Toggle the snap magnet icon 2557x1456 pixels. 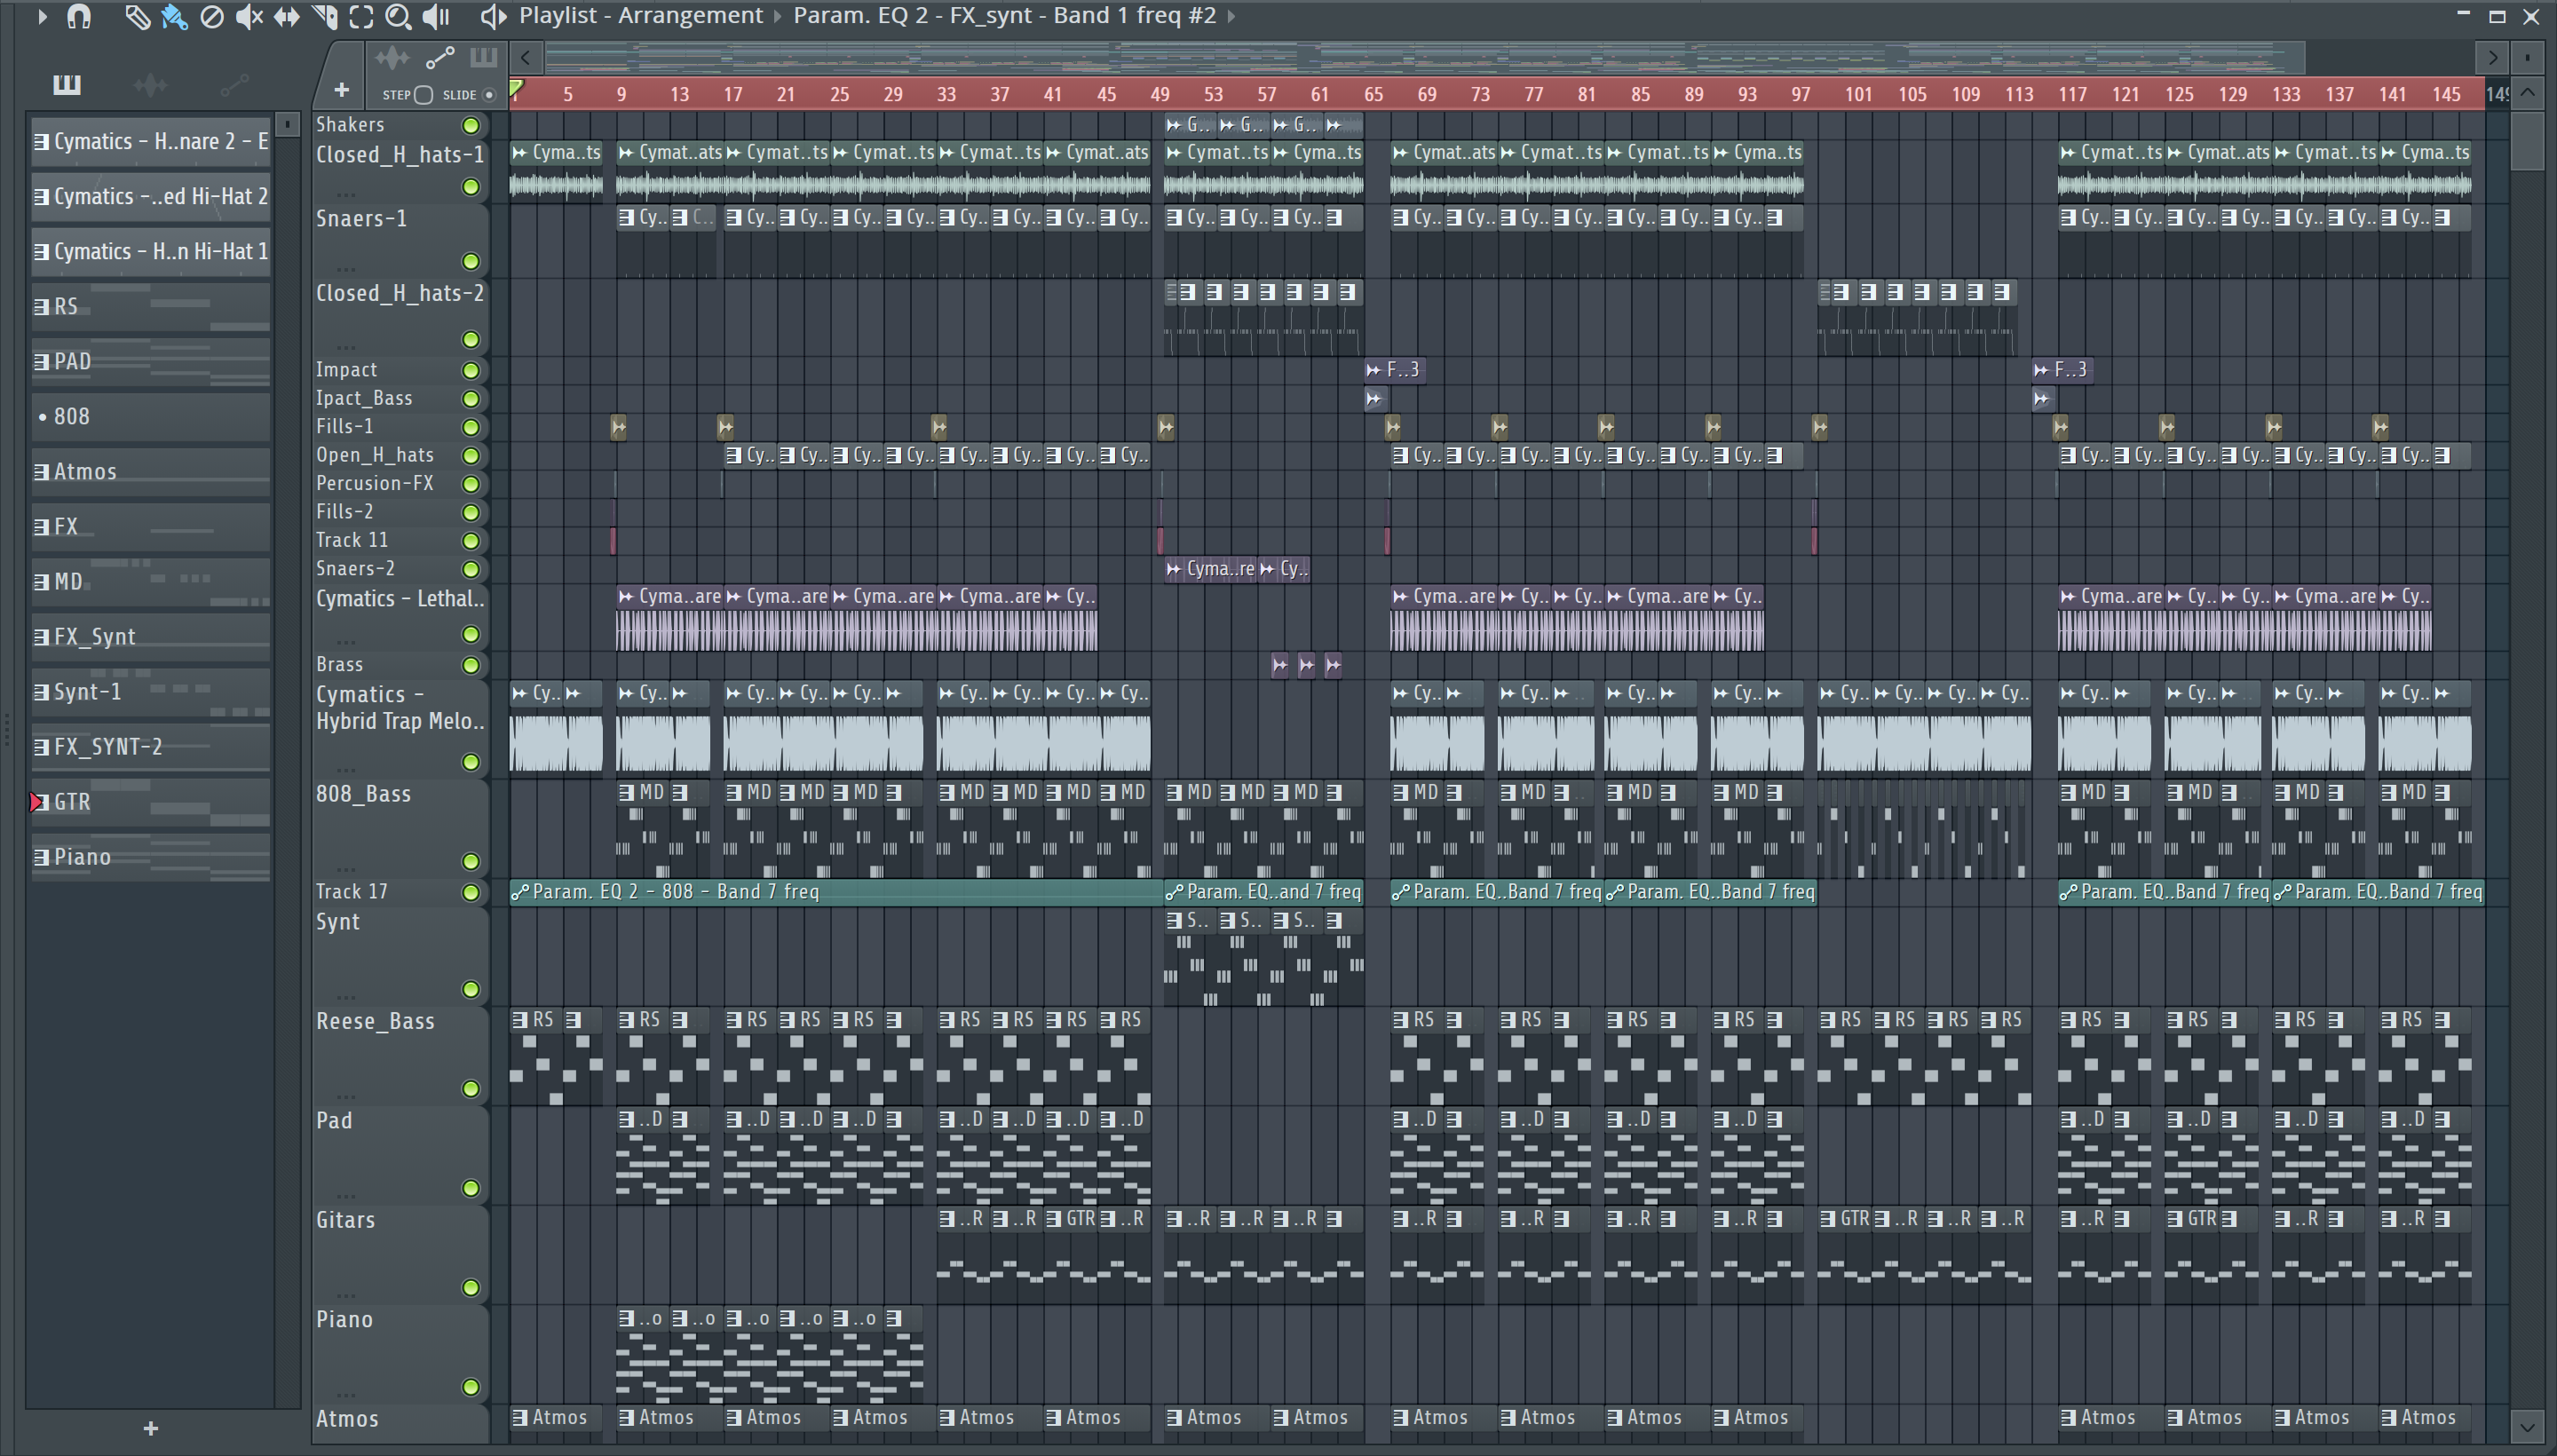point(79,16)
